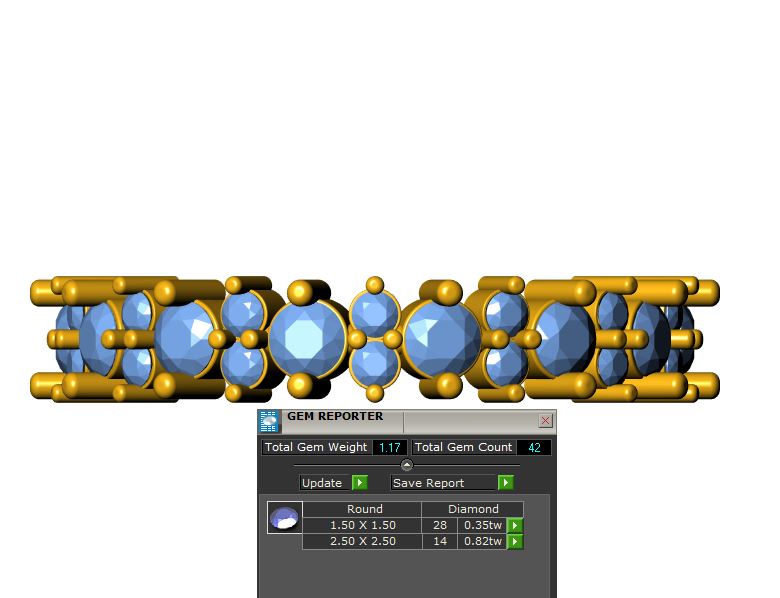This screenshot has height=598, width=780.
Task: Click the green Save Report arrow
Action: pyautogui.click(x=506, y=483)
